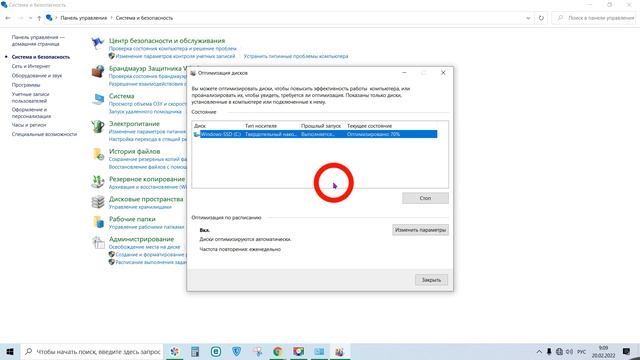The width and height of the screenshot is (640, 360).
Task: Open the Электропитание link
Action: (134, 124)
